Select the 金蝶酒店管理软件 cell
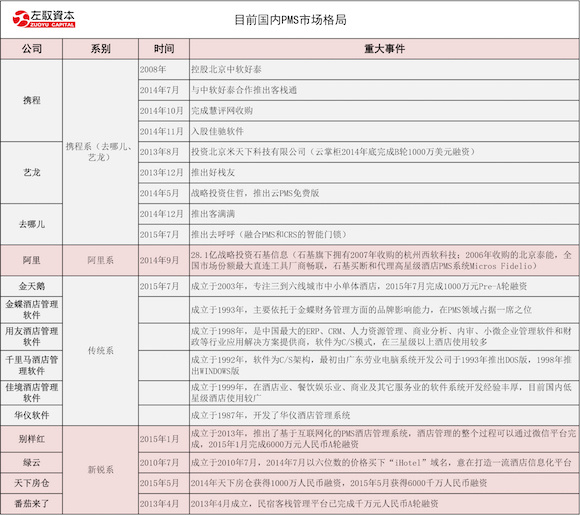 pos(31,310)
